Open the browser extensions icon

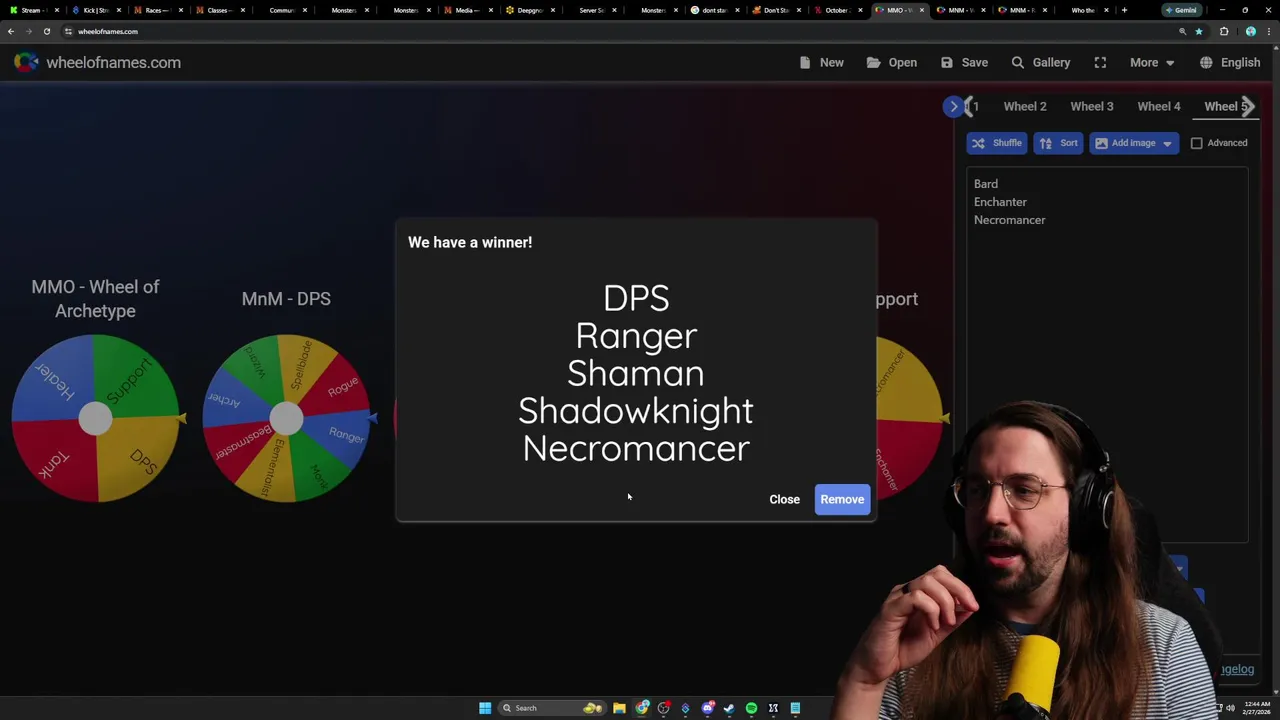click(x=1223, y=31)
